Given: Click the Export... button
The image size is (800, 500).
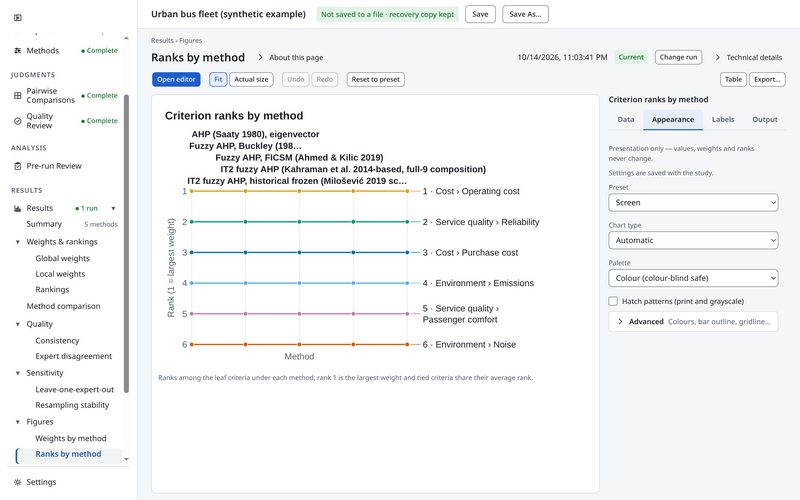Looking at the screenshot, I should [767, 80].
